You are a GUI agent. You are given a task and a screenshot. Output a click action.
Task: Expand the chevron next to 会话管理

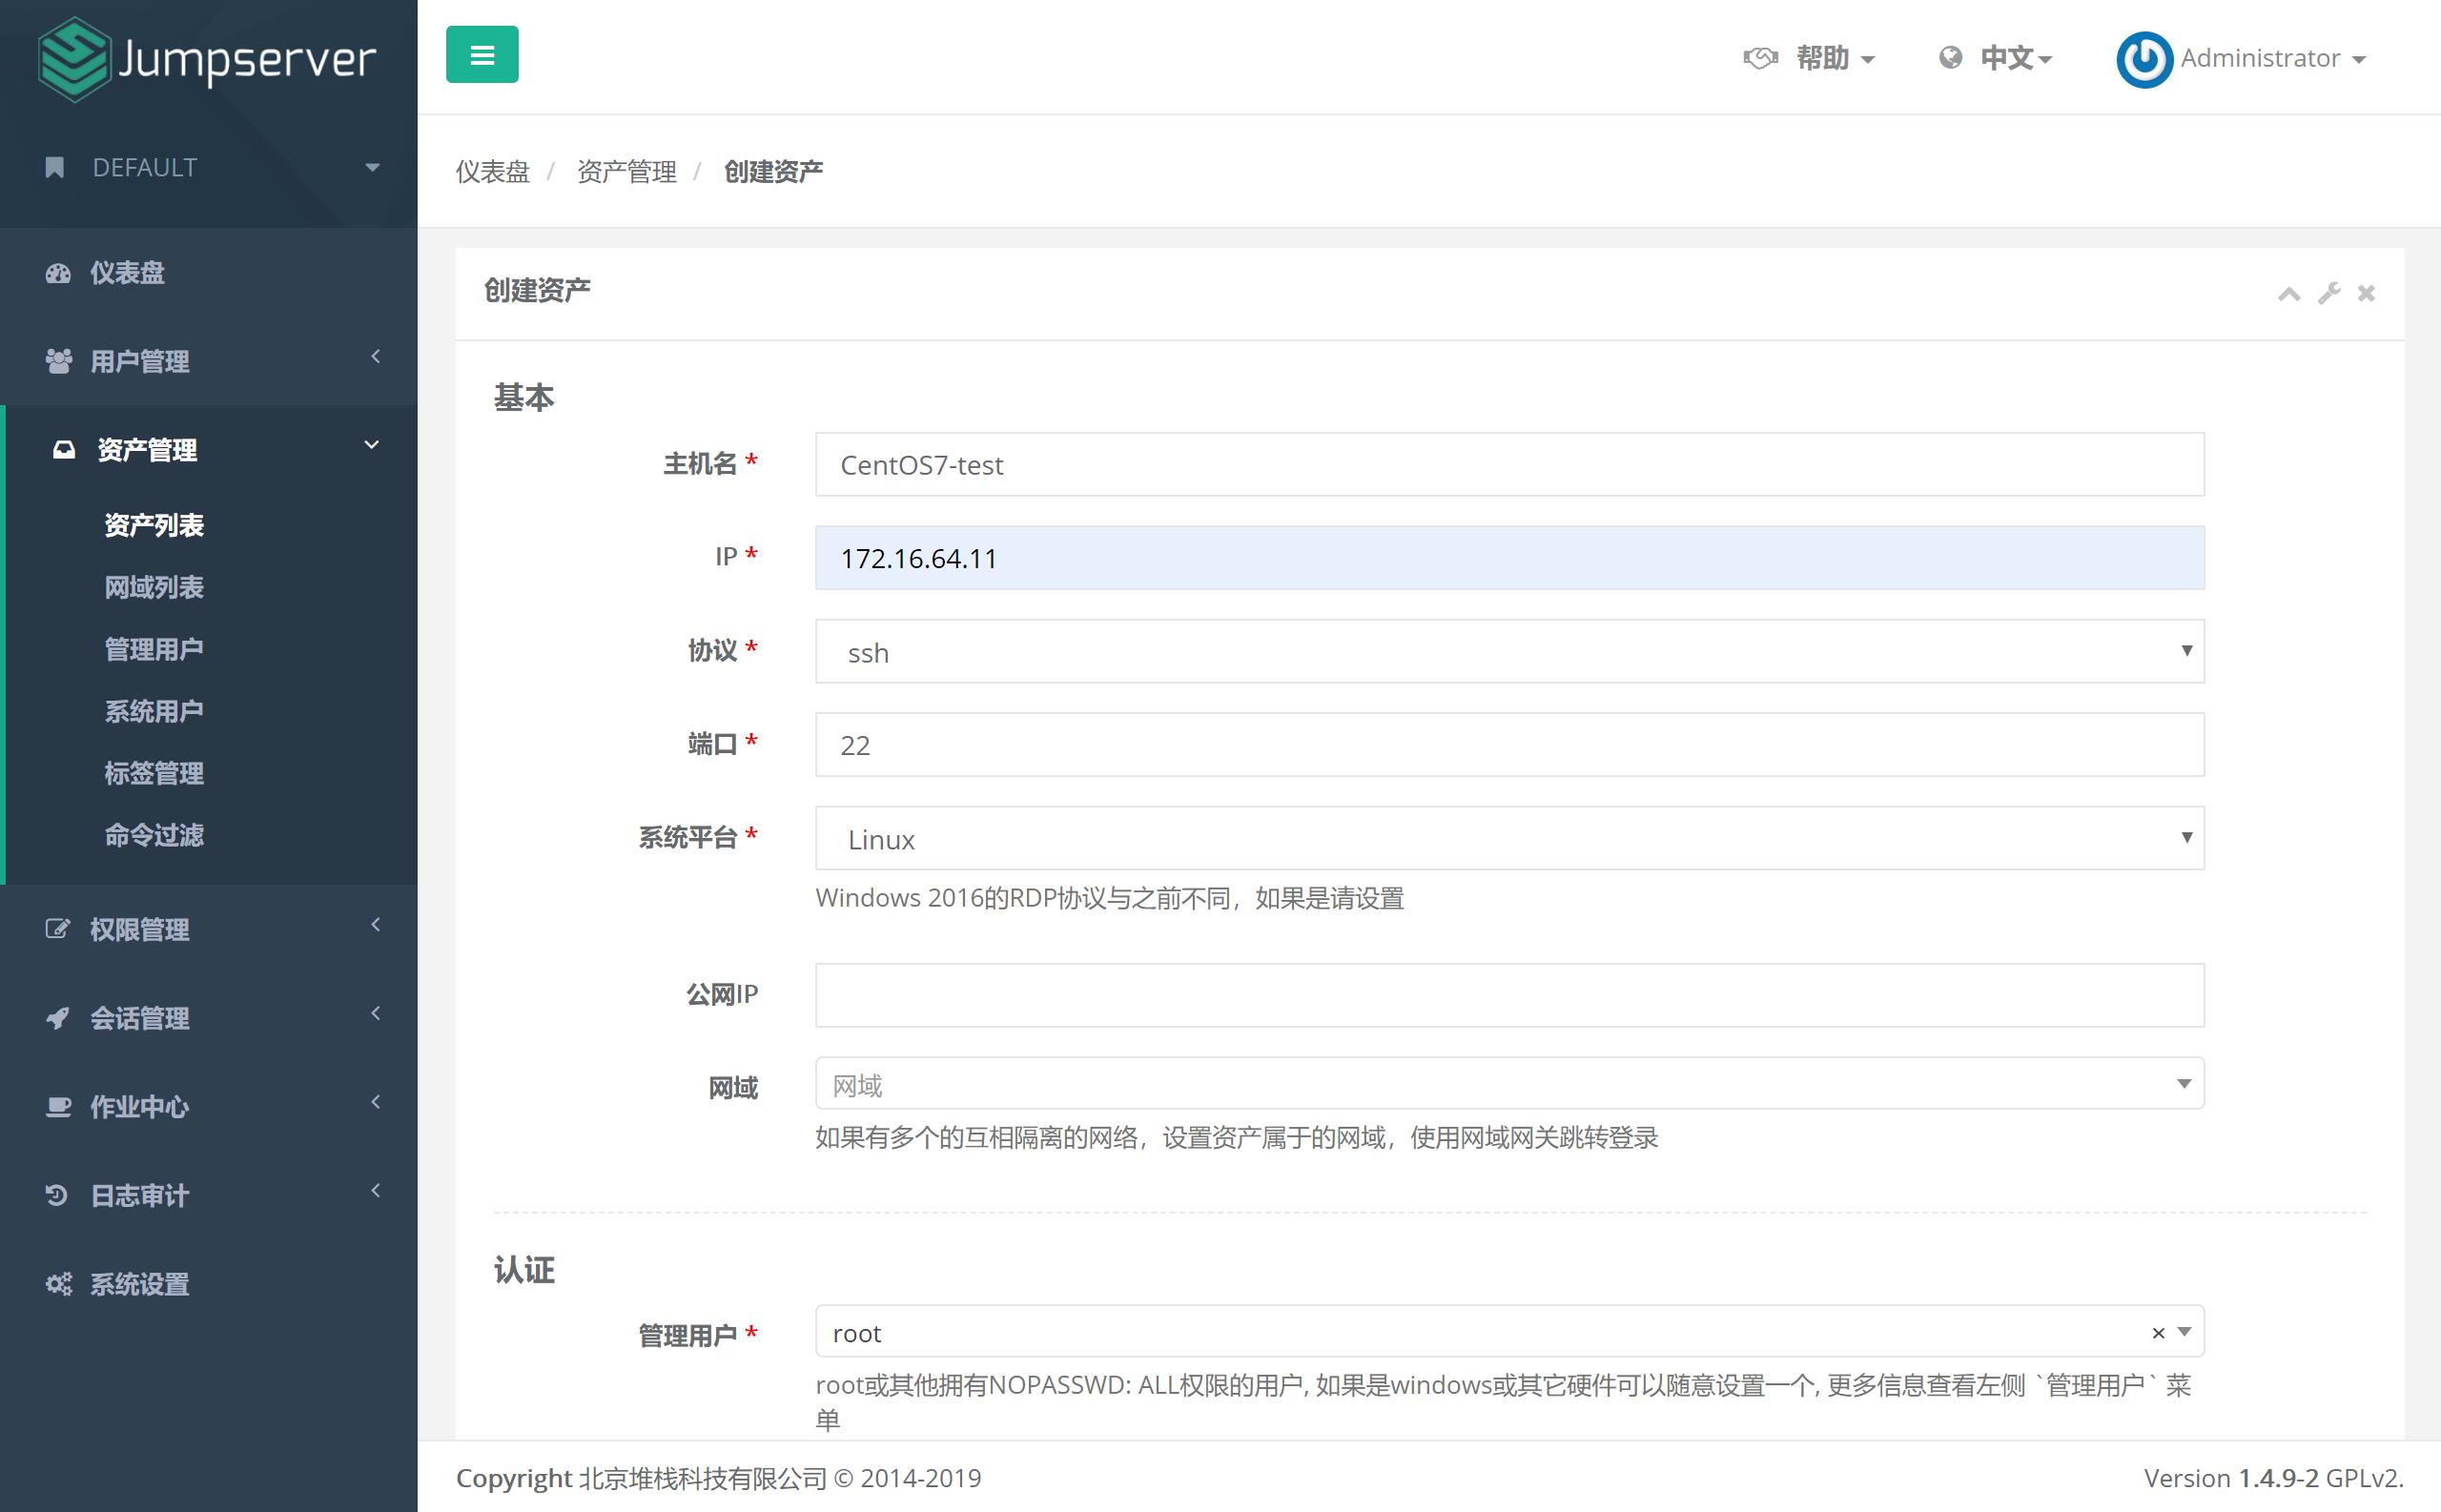[x=376, y=1013]
